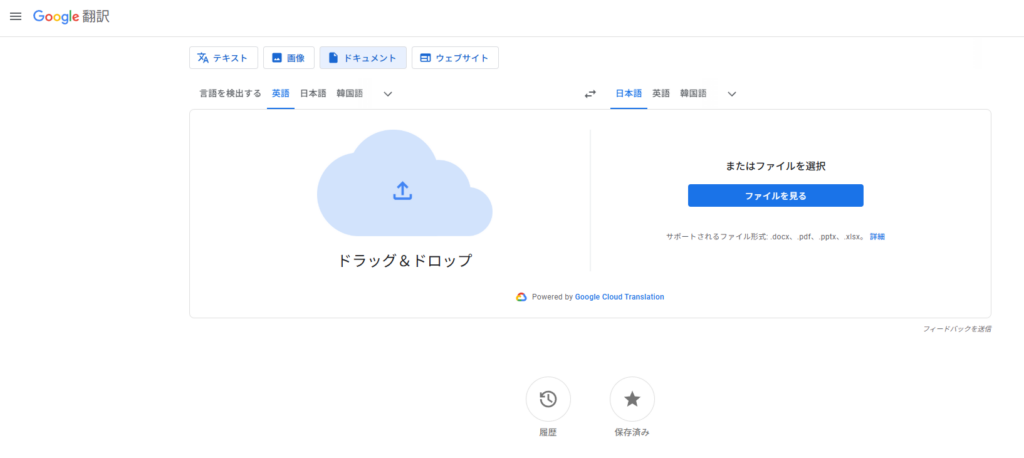Click フィードバックを送信 feedback link

(957, 329)
